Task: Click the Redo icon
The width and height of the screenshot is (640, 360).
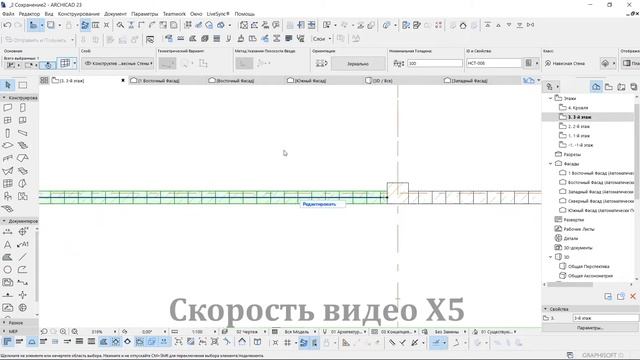Action: pyautogui.click(x=18, y=25)
